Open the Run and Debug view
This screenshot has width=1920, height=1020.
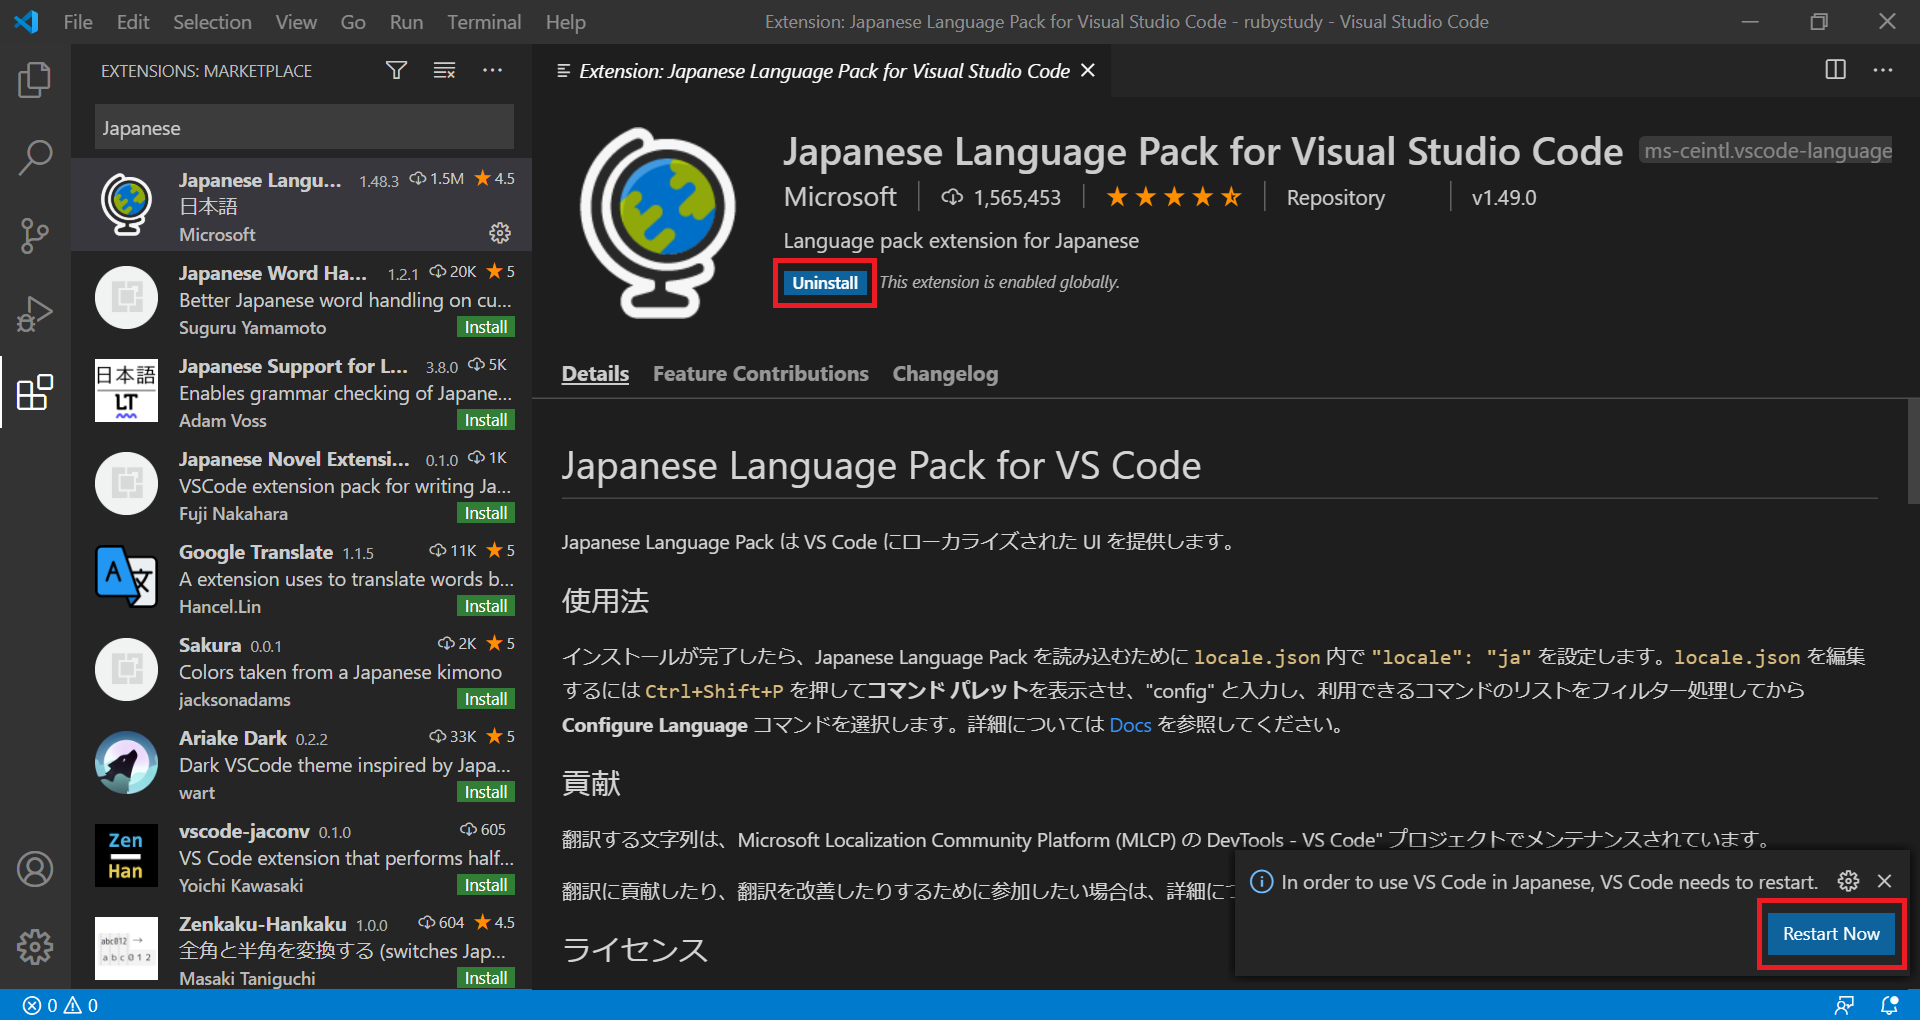click(x=35, y=314)
